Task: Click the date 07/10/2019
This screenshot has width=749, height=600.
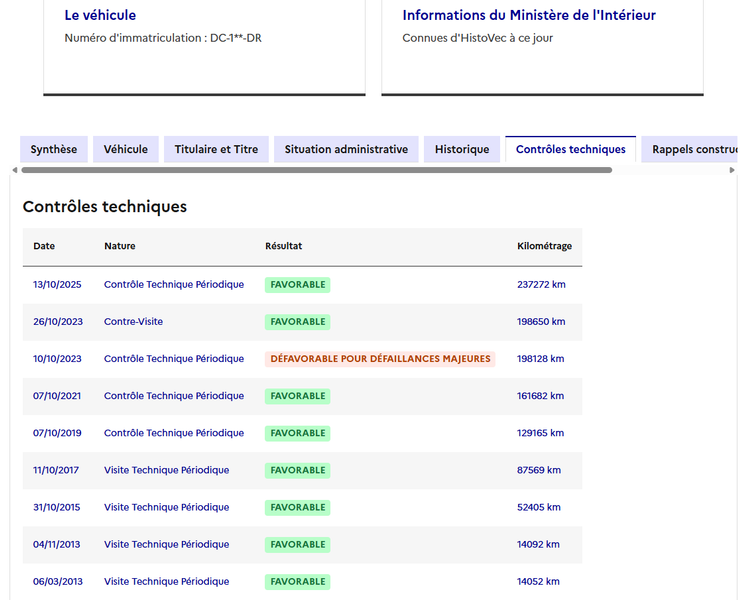Action: pos(57,433)
